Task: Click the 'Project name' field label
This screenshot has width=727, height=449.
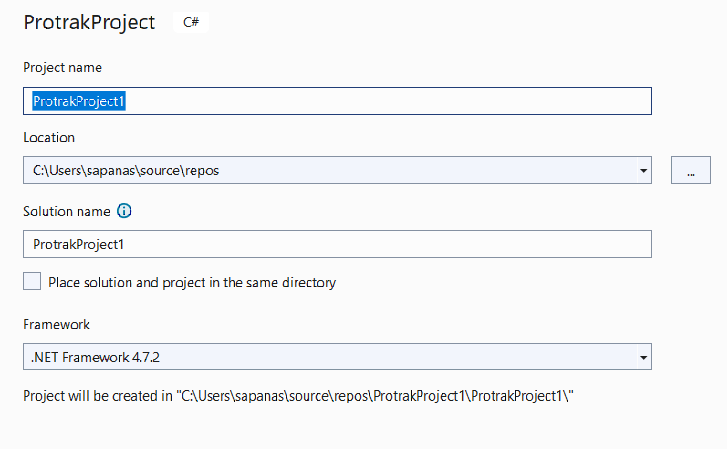Action: point(62,67)
